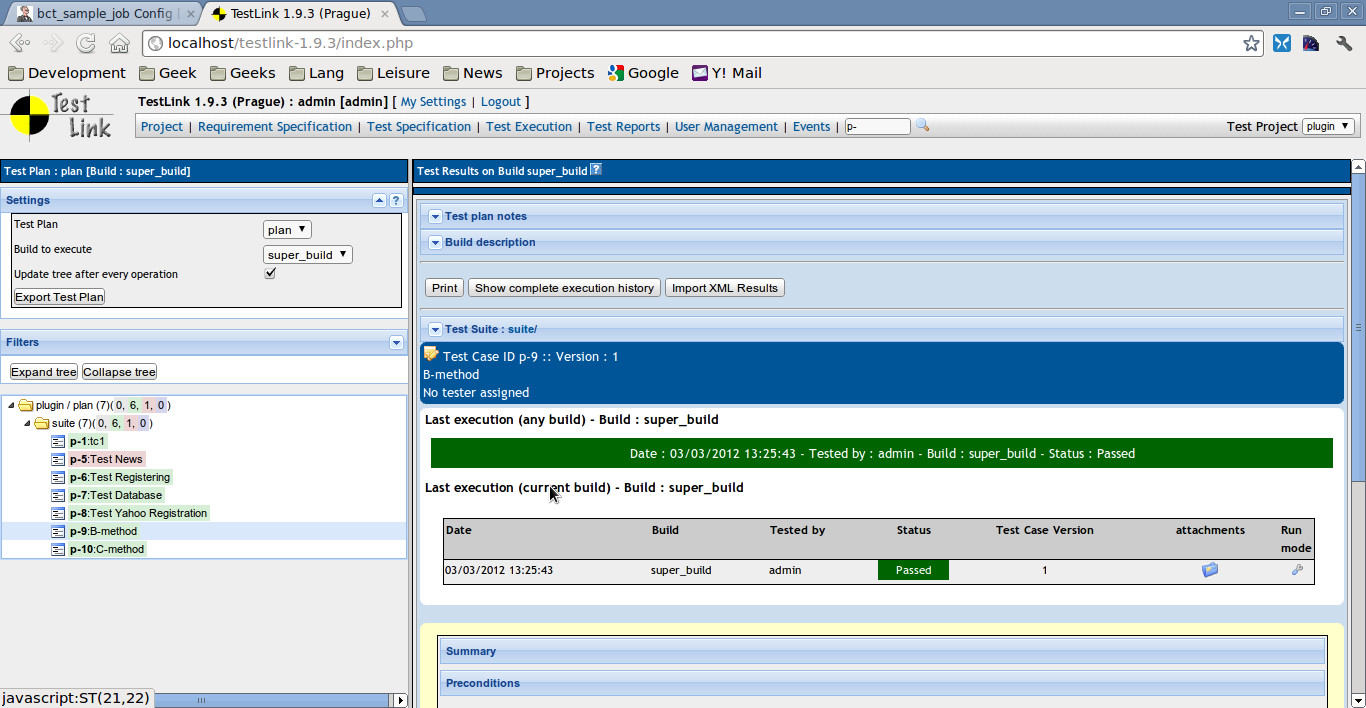
Task: Click the attachments folder icon in results row
Action: click(1210, 570)
